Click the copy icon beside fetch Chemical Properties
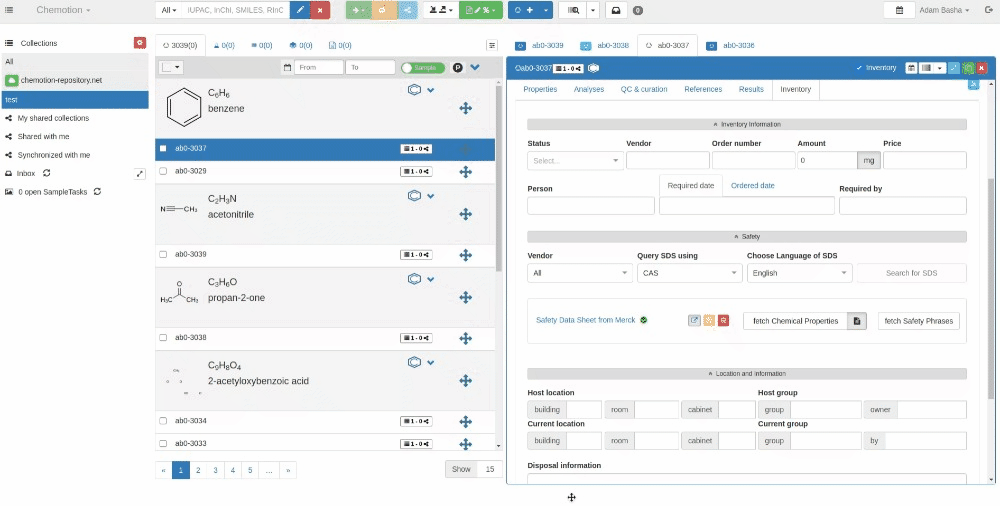1000x506 pixels. (x=857, y=321)
